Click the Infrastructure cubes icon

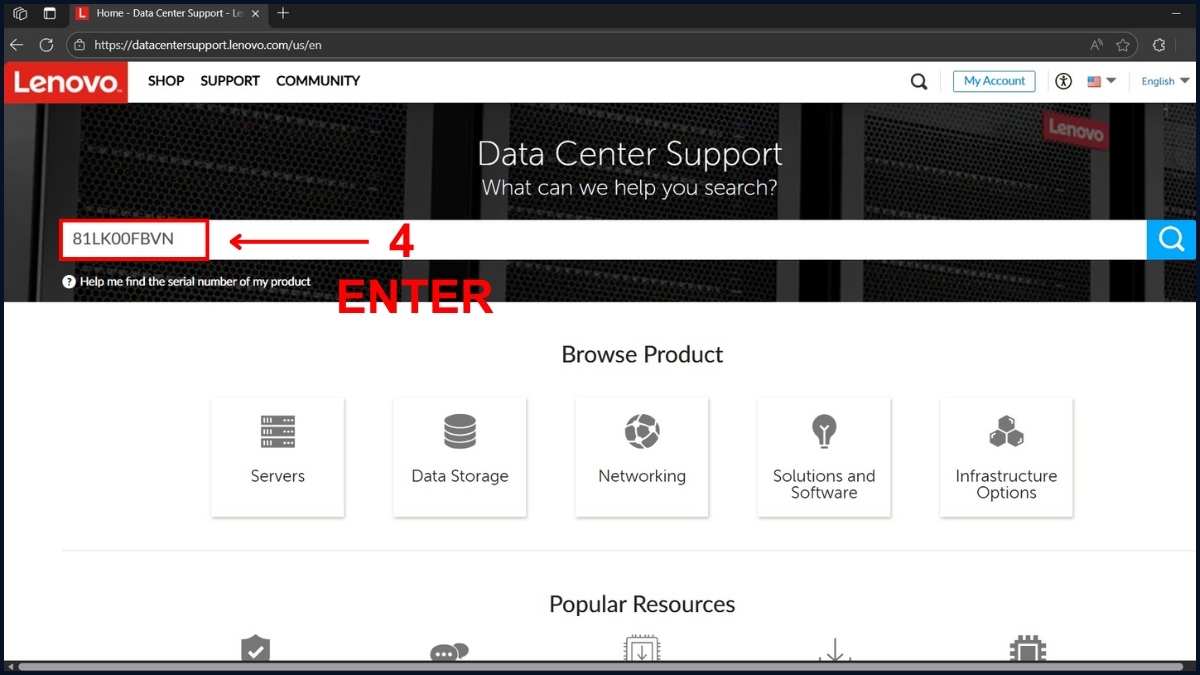coord(1006,432)
